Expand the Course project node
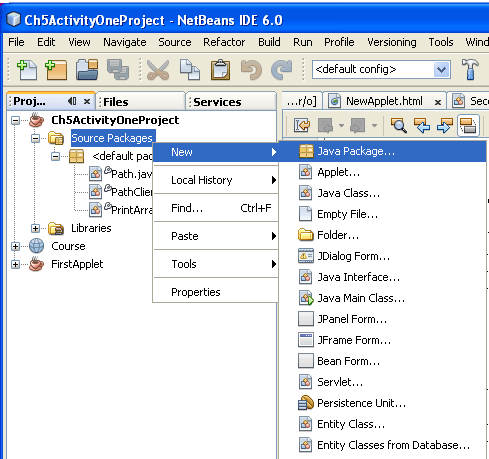 (15, 246)
